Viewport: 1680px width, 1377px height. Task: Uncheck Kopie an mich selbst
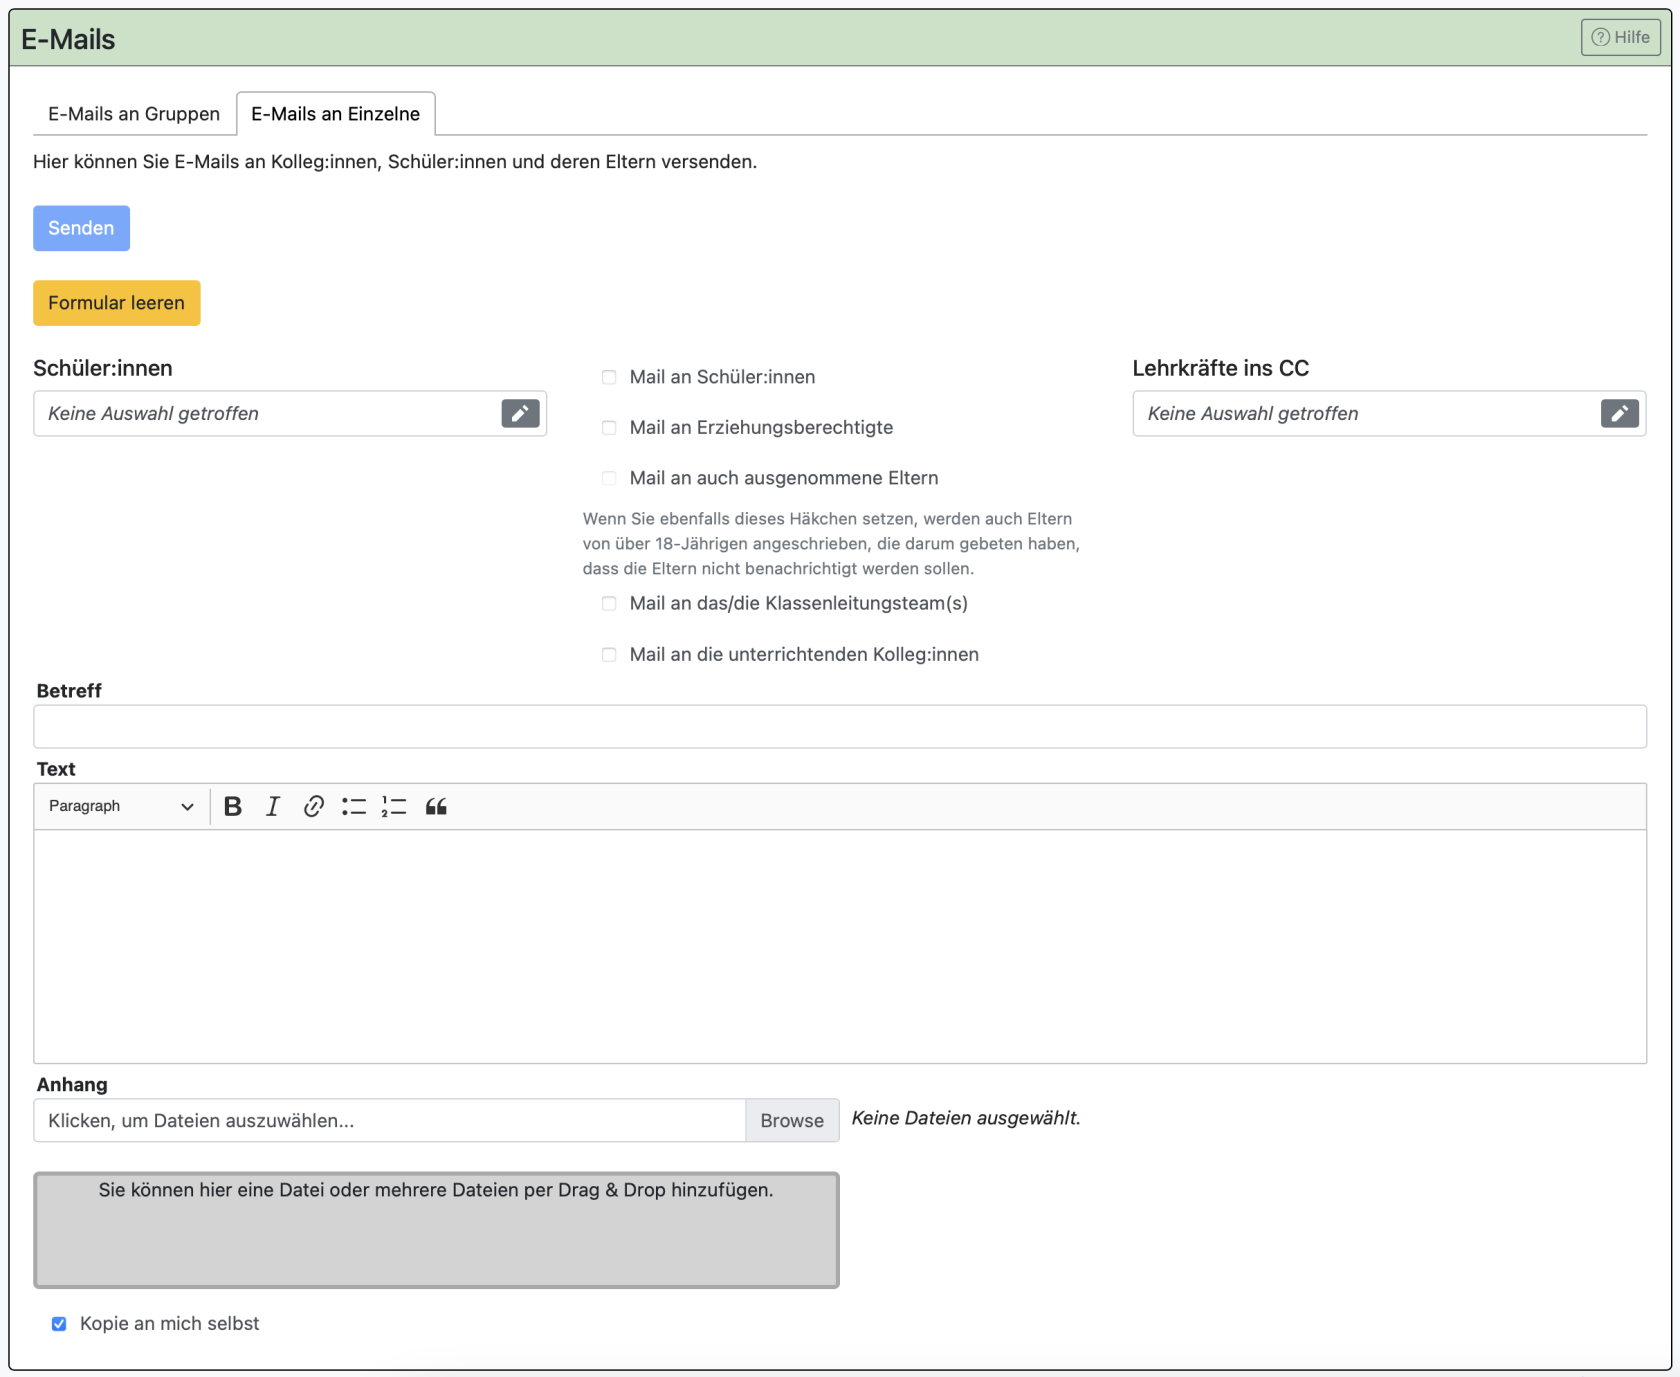tap(59, 1324)
